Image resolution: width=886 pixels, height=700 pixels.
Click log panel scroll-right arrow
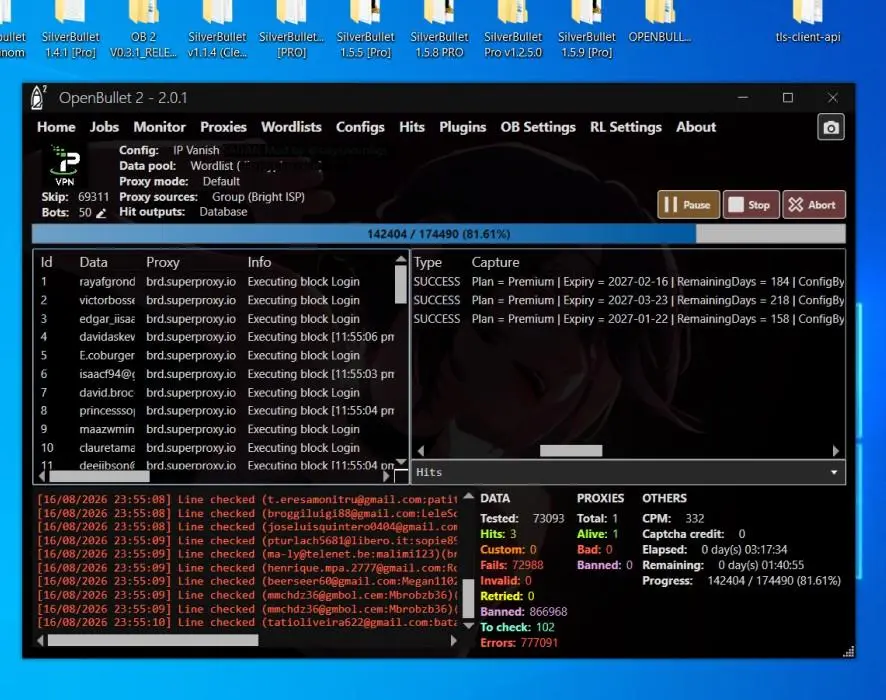tap(453, 640)
